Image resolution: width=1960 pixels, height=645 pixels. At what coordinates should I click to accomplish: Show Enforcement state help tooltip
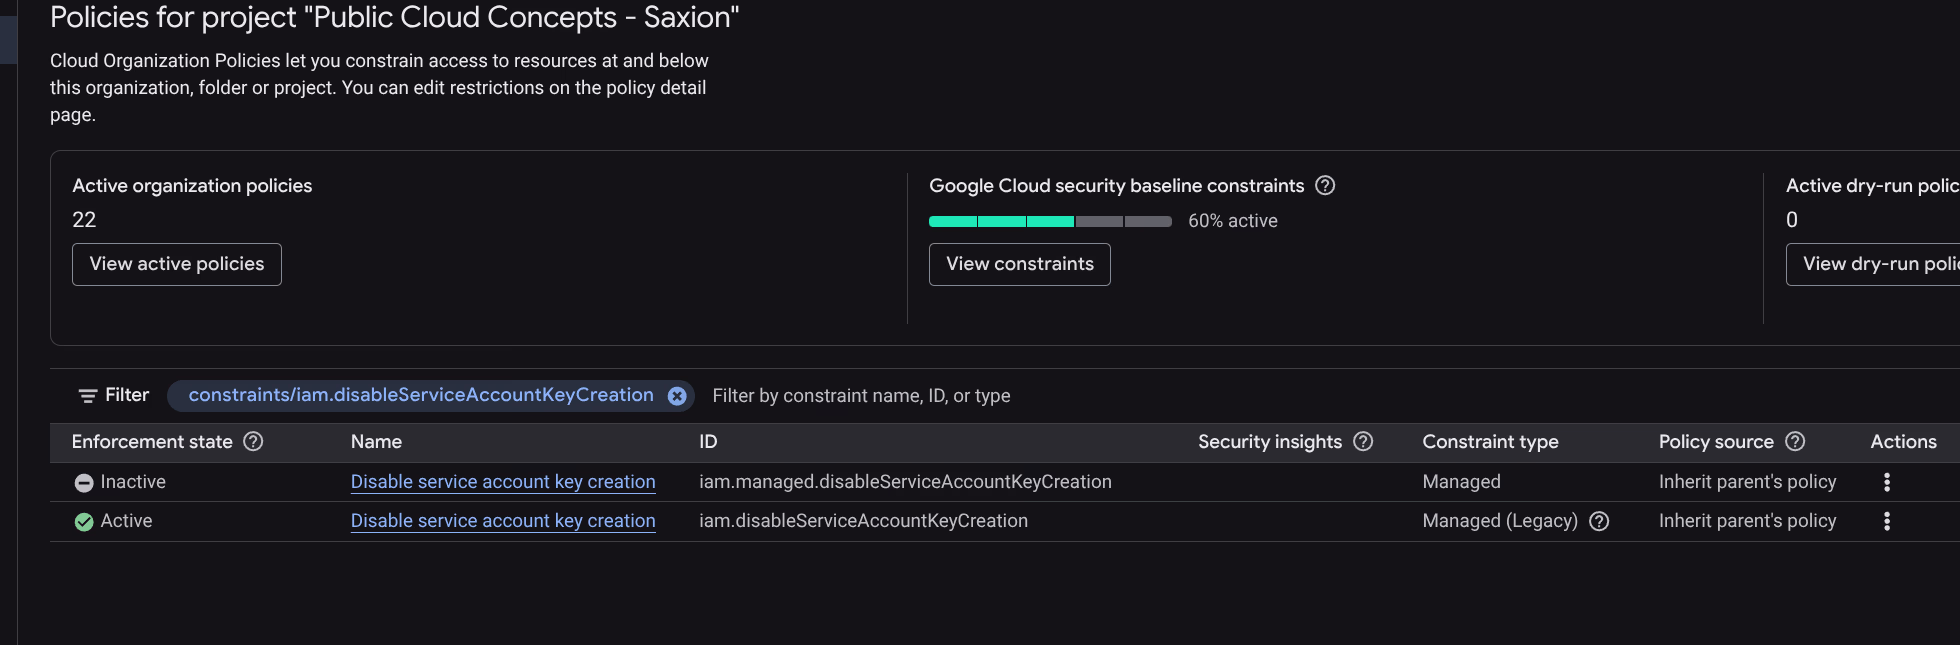pos(254,442)
